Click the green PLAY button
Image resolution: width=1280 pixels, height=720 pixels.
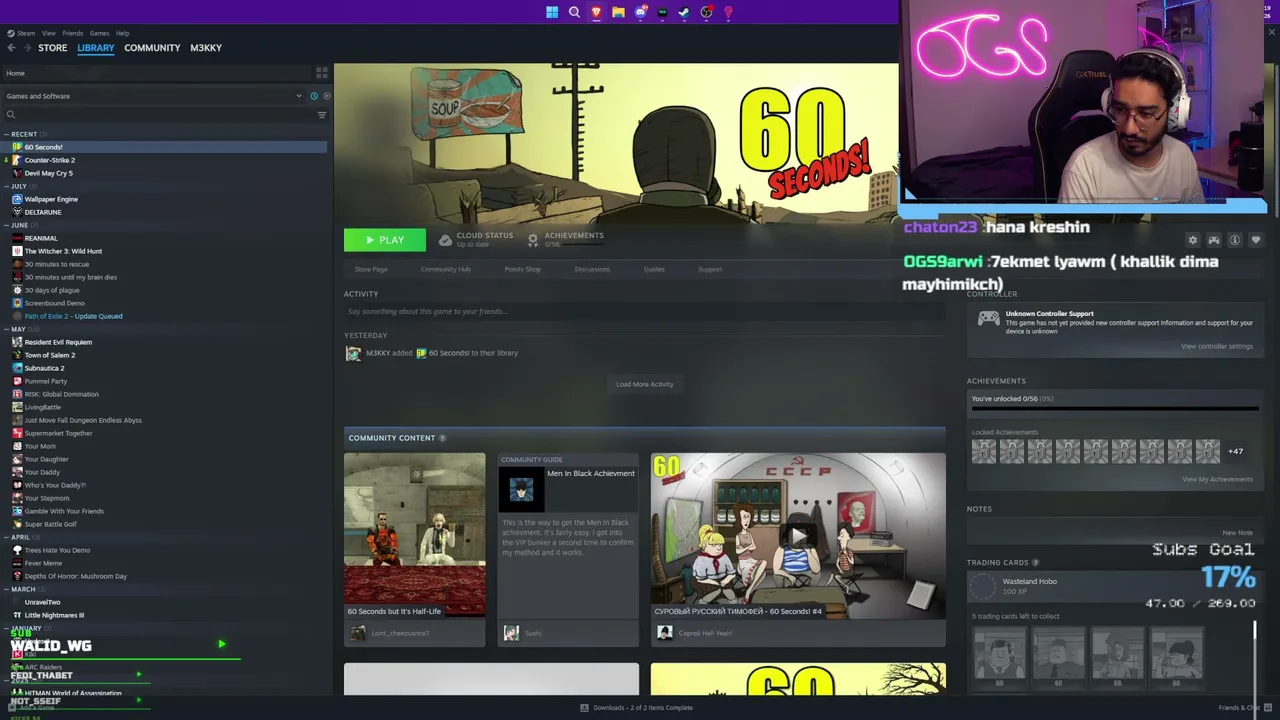[385, 240]
